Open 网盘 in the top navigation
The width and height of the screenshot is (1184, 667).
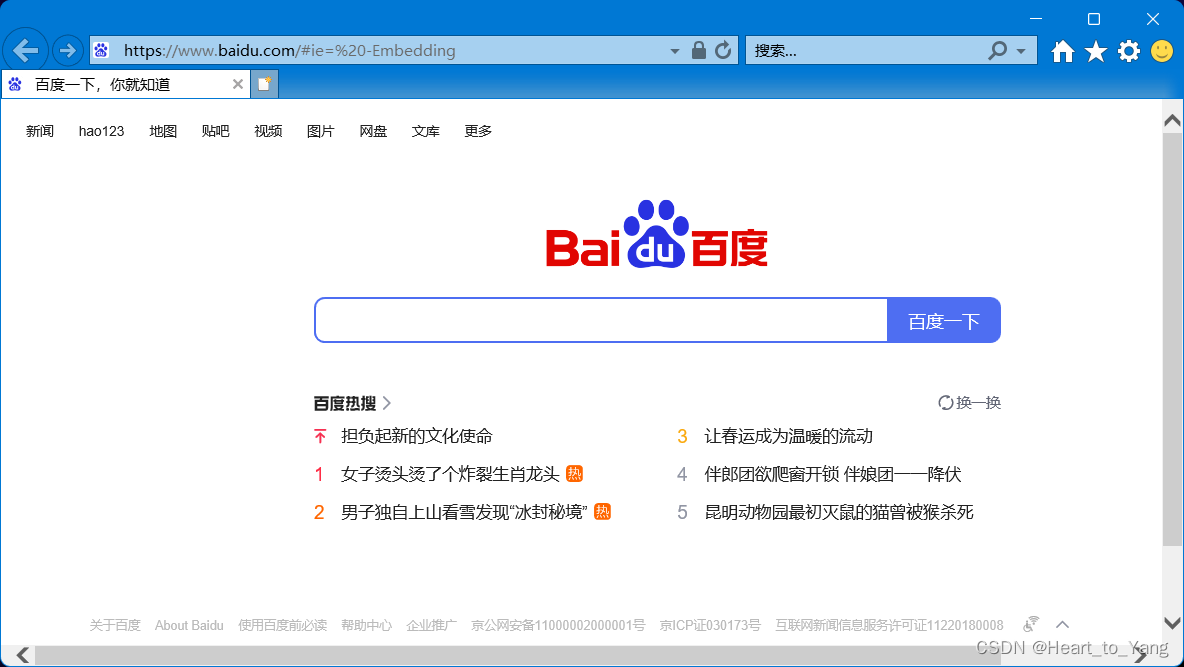(373, 131)
